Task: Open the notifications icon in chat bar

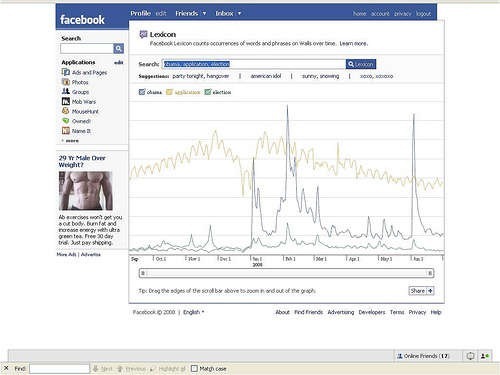Action: [x=470, y=356]
